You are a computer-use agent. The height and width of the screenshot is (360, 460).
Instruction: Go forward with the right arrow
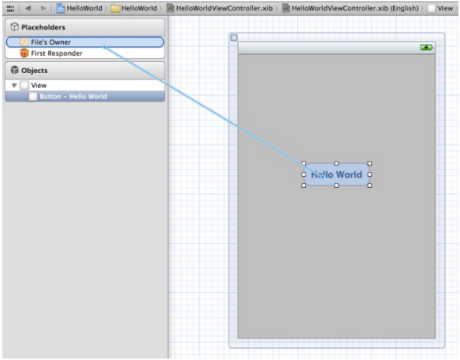[x=43, y=8]
